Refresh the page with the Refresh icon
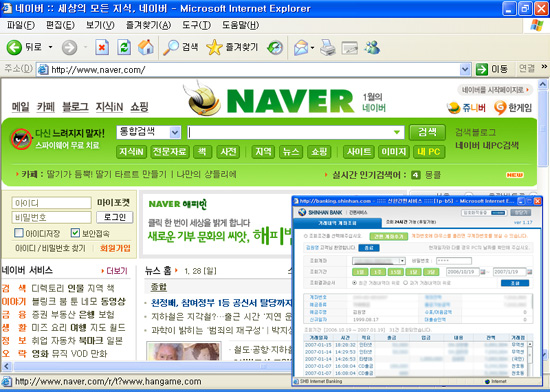 coord(124,47)
